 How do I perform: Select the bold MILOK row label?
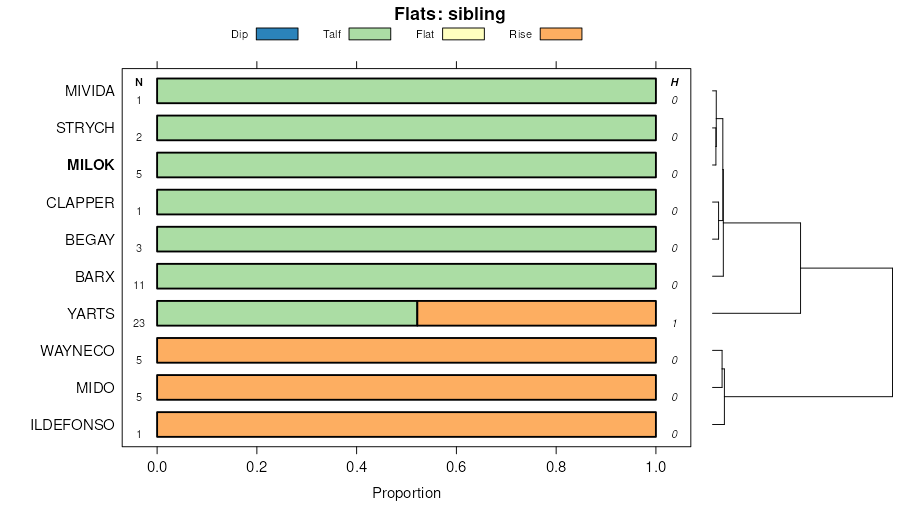click(91, 165)
